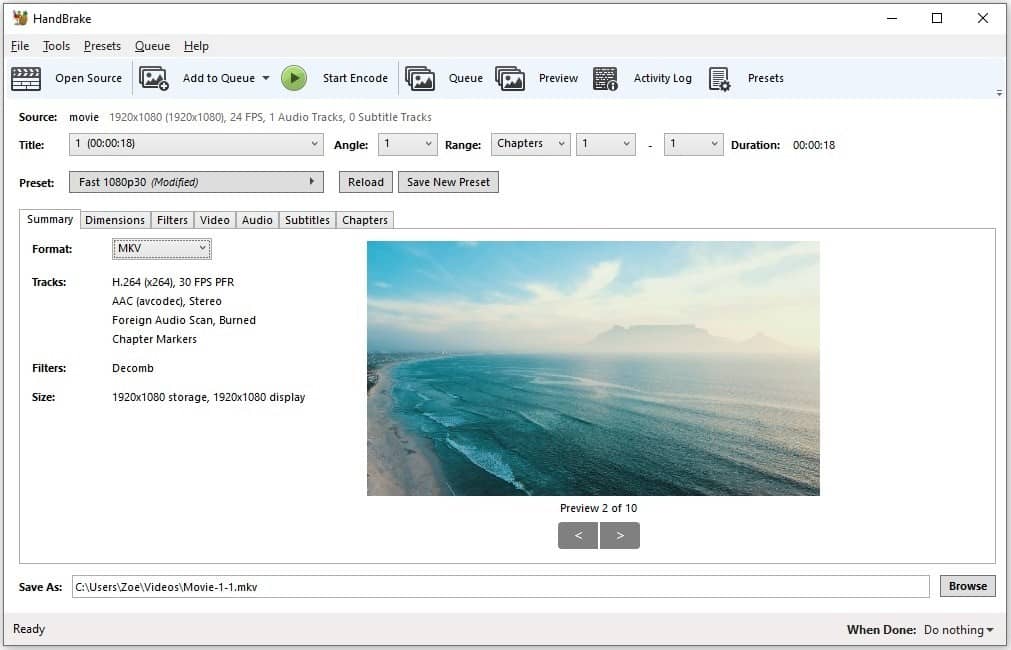
Task: Click the beach preview image
Action: click(593, 368)
